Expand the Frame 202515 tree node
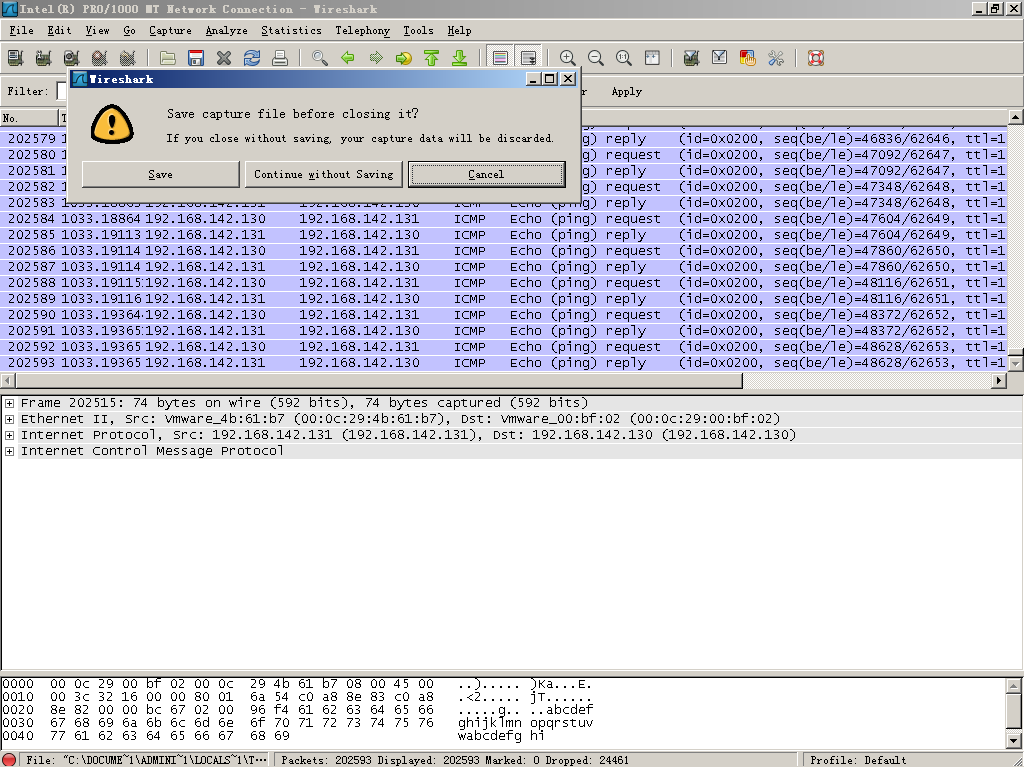Viewport: 1024px width, 768px height. coord(9,403)
